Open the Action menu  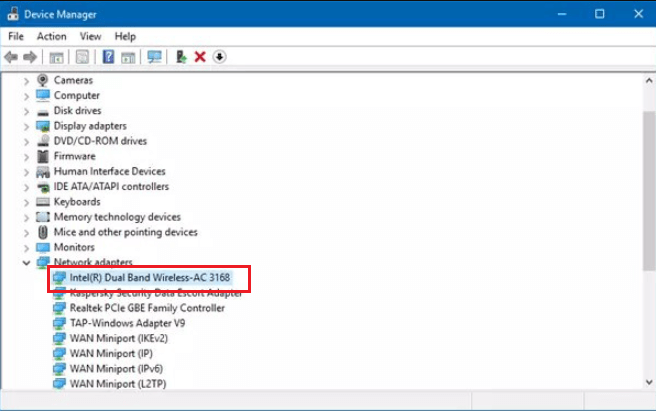pos(51,36)
